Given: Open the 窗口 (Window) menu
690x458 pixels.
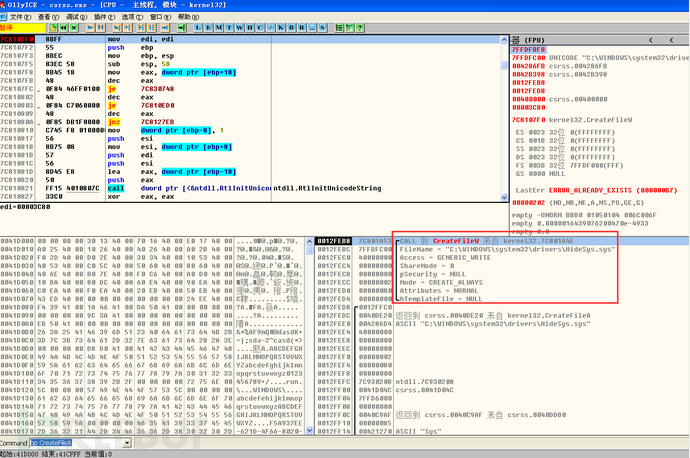Looking at the screenshot, I should 161,17.
